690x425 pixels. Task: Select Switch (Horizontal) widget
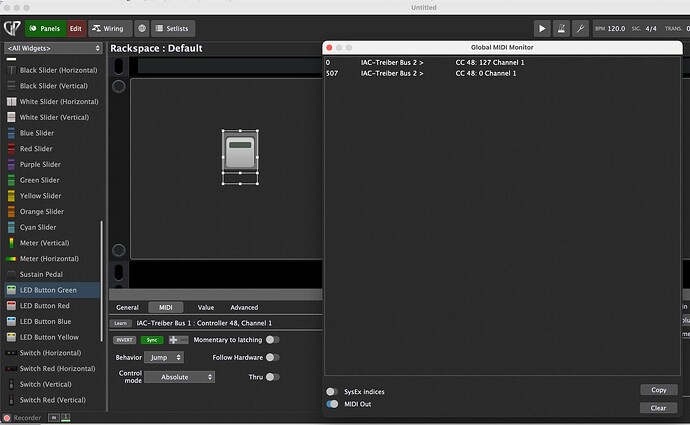click(52, 353)
